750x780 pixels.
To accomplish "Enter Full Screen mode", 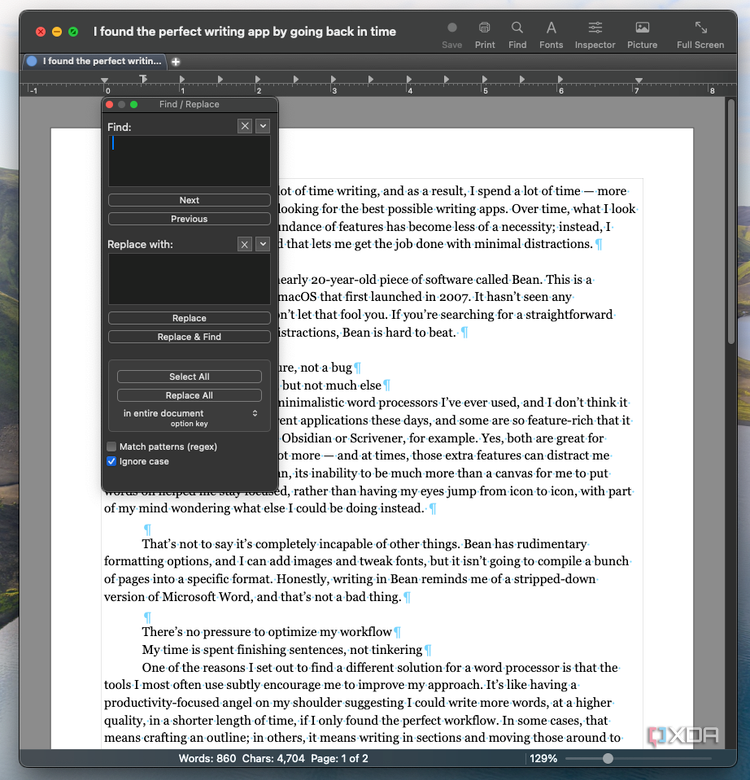I will coord(700,35).
